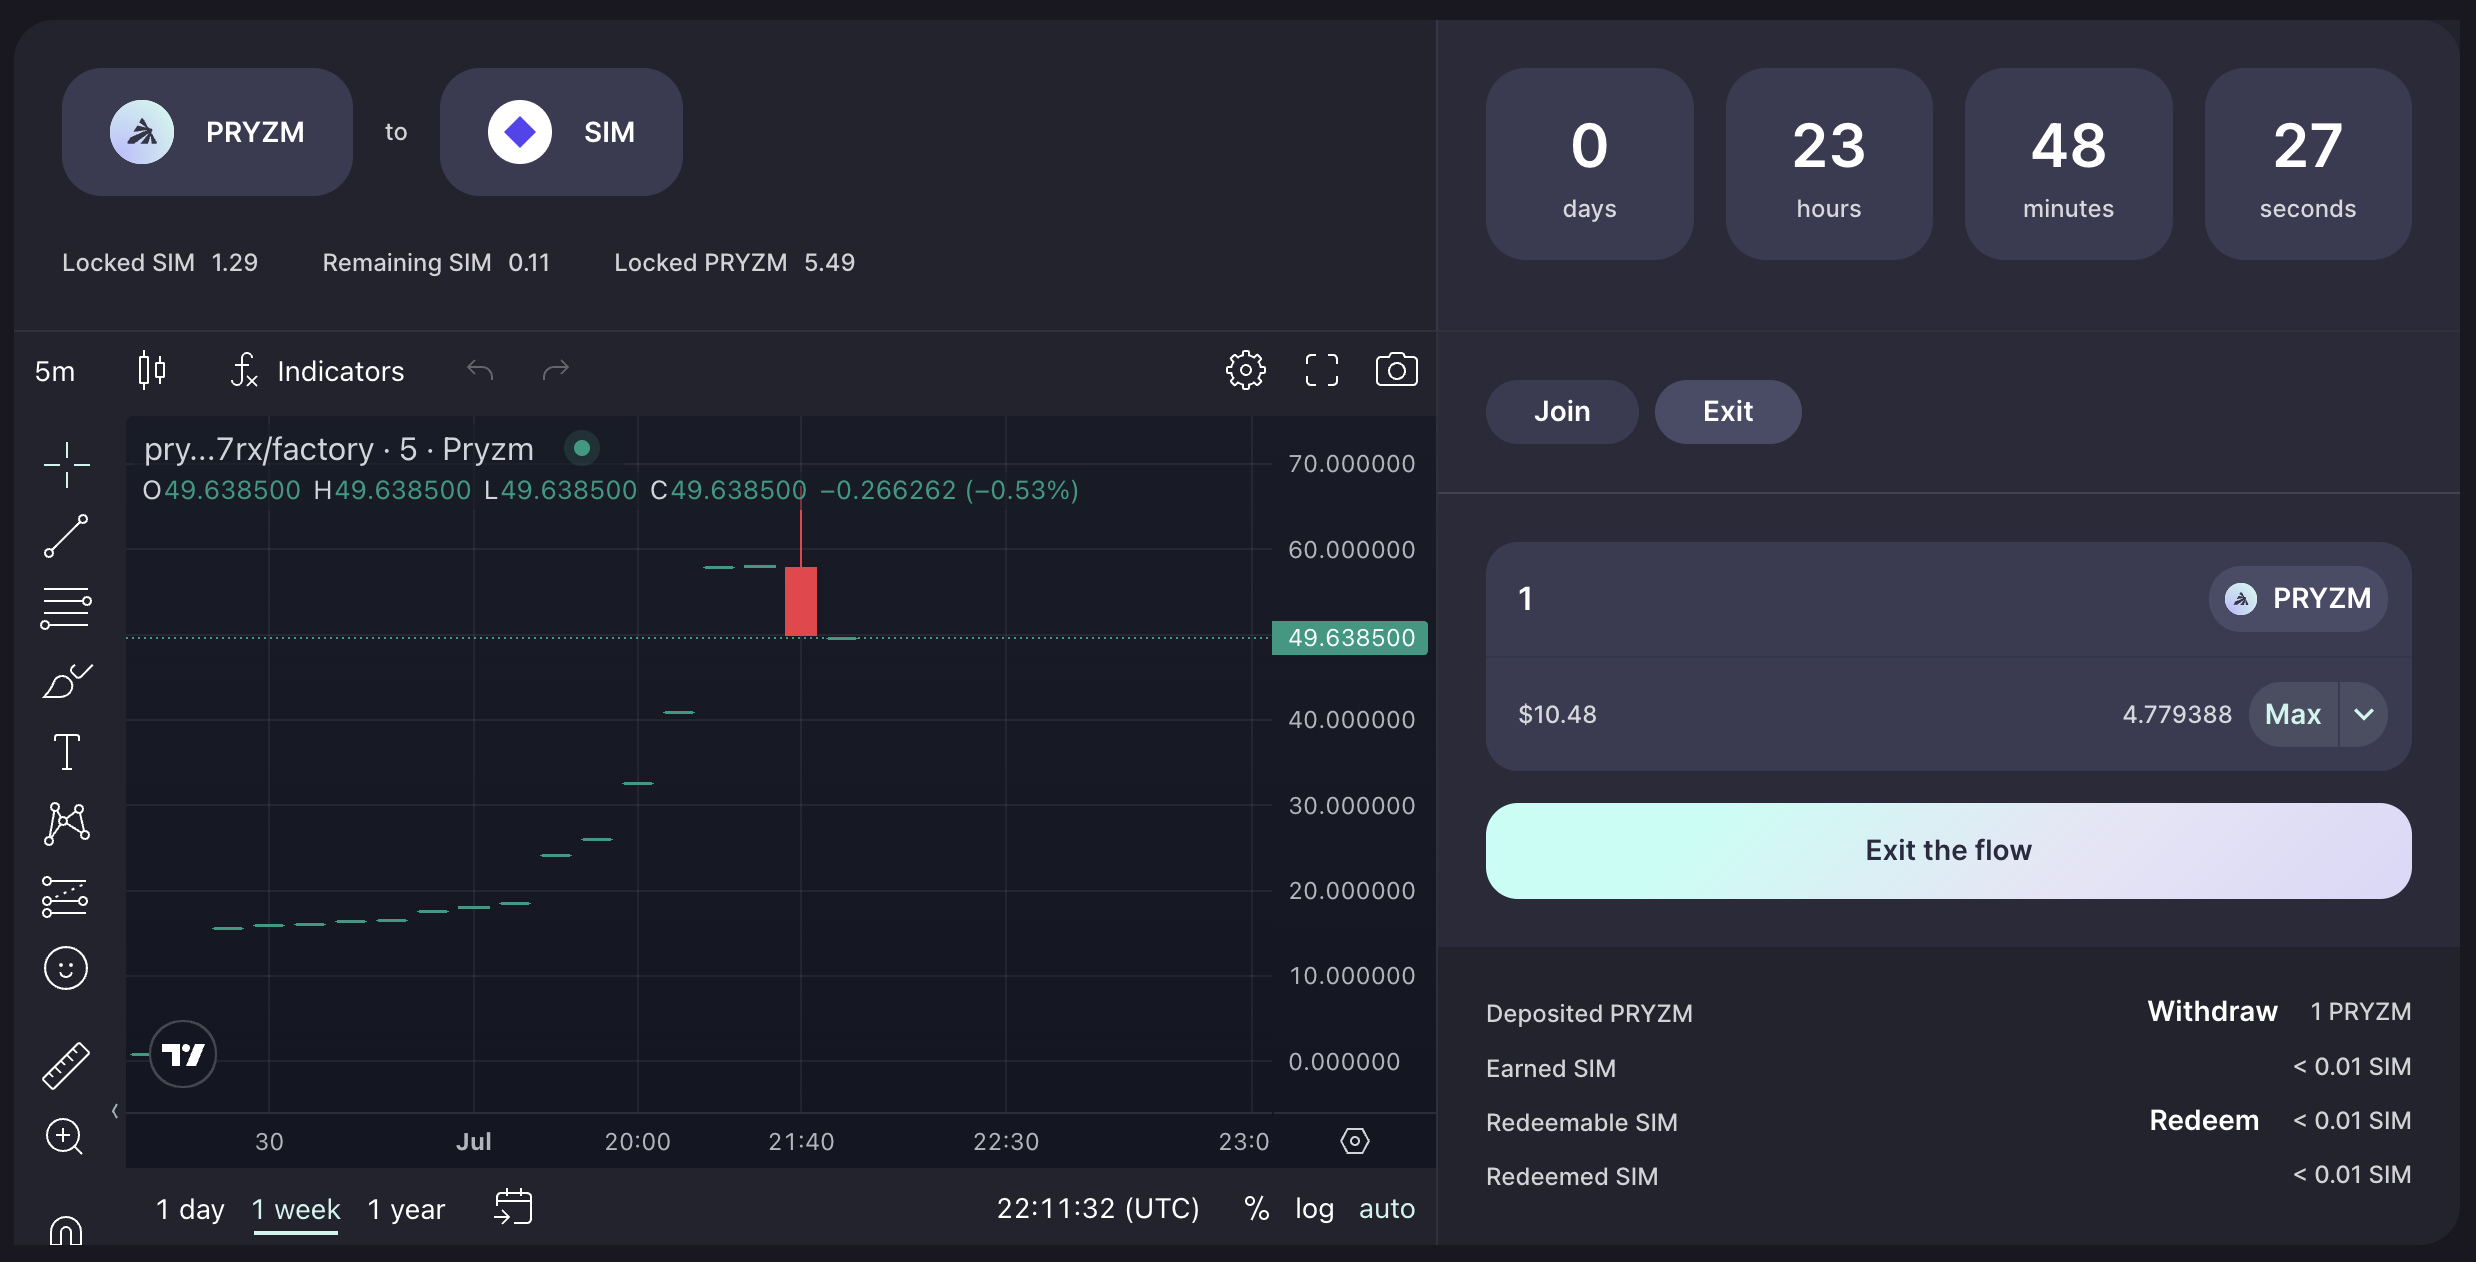Activate the zoom in tool

(65, 1136)
